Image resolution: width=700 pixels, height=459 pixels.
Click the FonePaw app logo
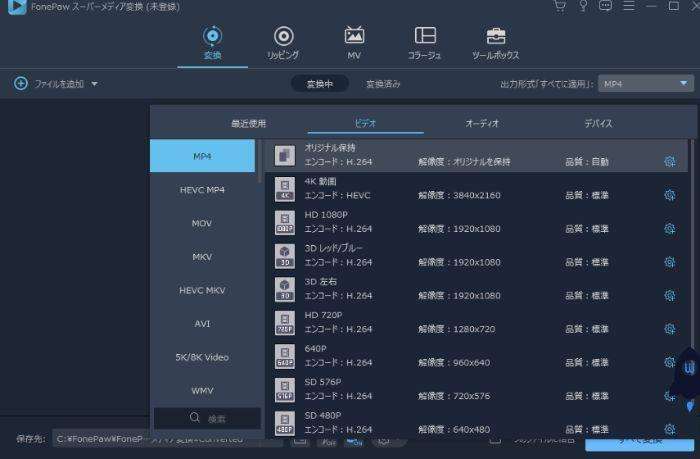click(17, 7)
